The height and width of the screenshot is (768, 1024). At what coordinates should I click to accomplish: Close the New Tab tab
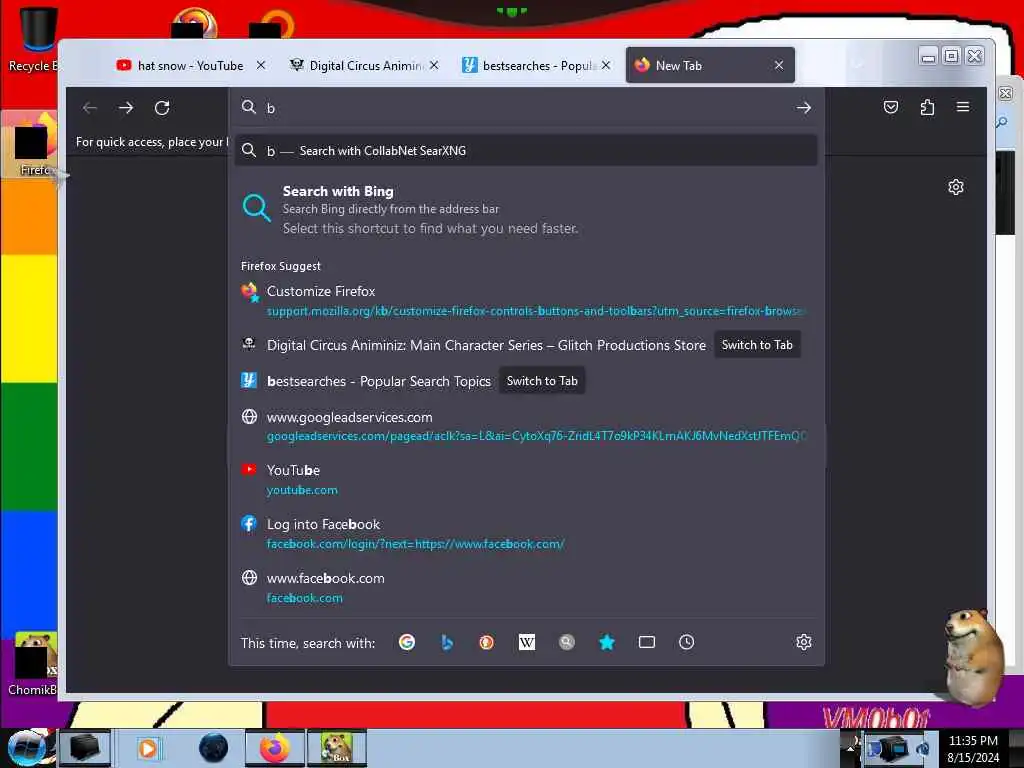tap(778, 65)
